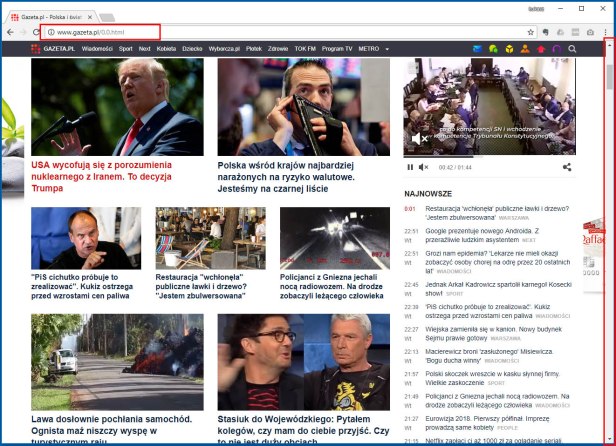Click the page scrollbar up arrow
Screen dimensions: 616x446
pos(610,45)
